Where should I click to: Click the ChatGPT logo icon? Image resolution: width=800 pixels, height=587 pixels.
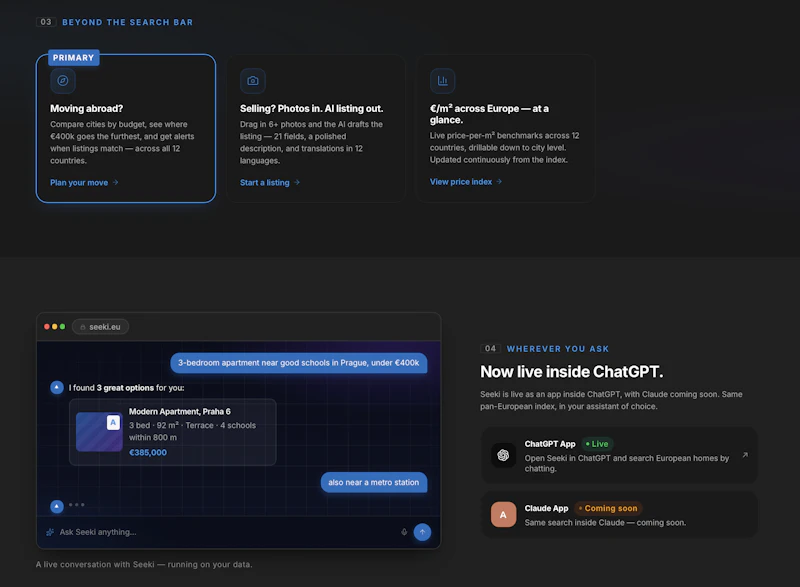[x=504, y=455]
